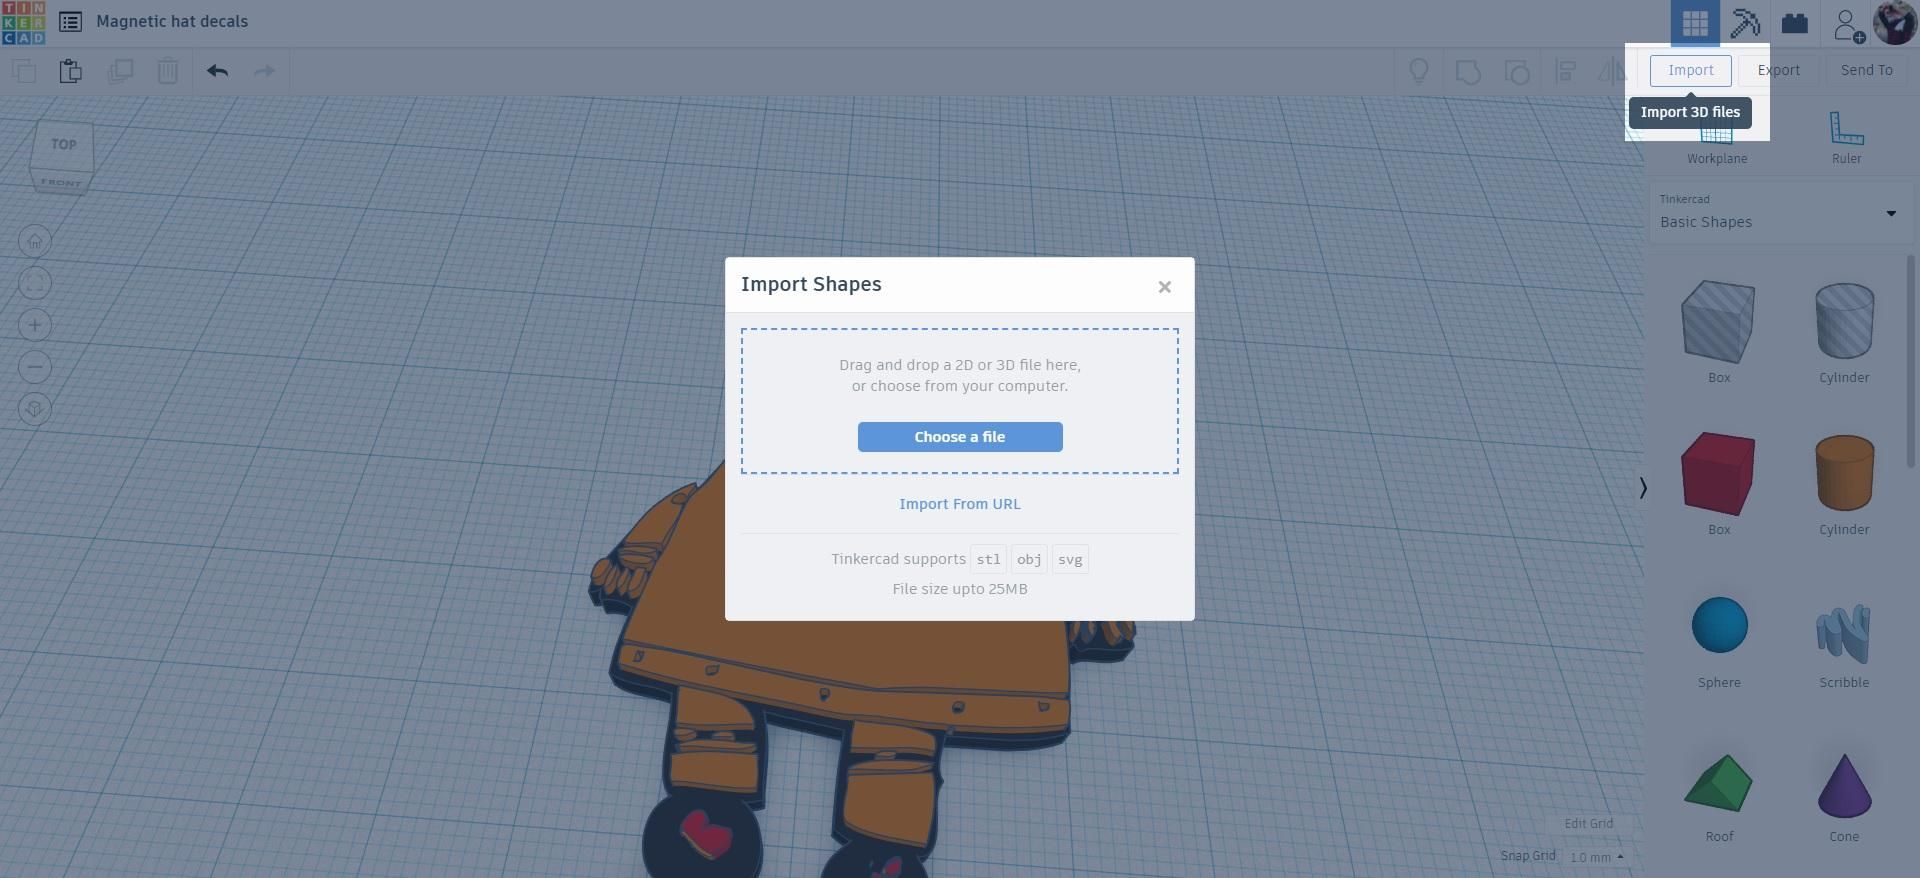
Task: Switch to orthographic view icon
Action: point(35,410)
